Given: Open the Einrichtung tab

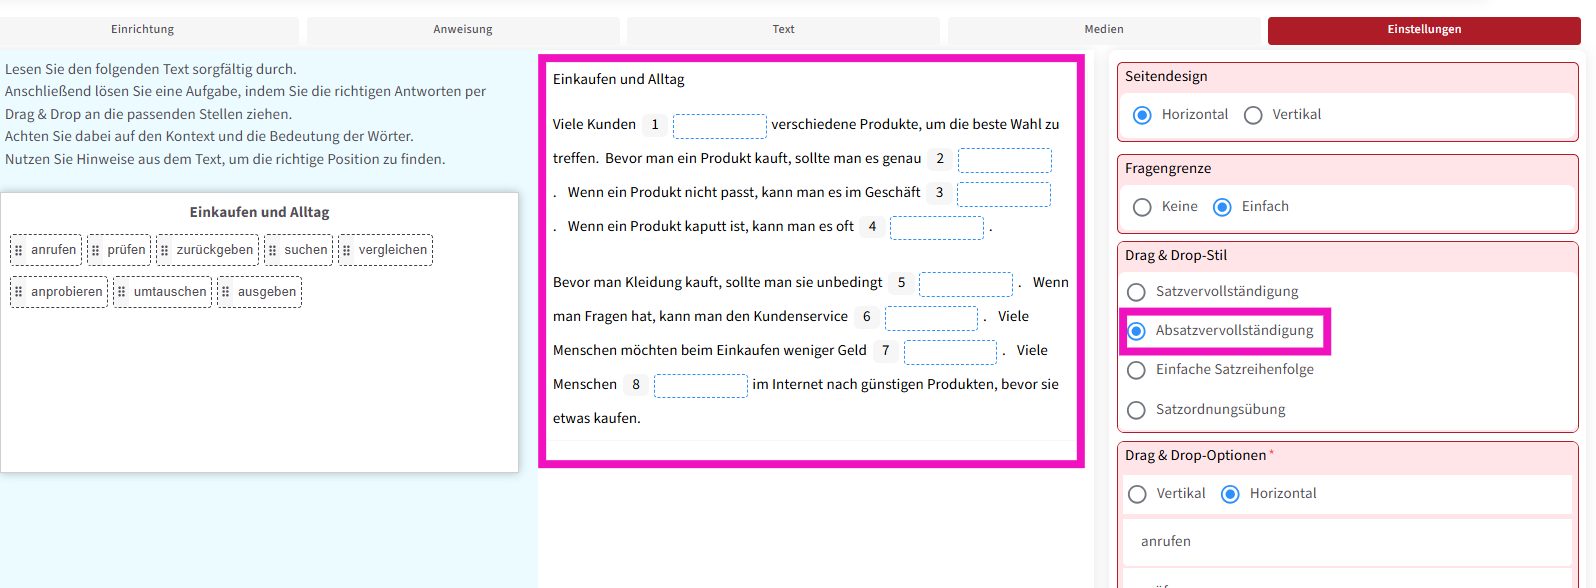Looking at the screenshot, I should point(143,30).
